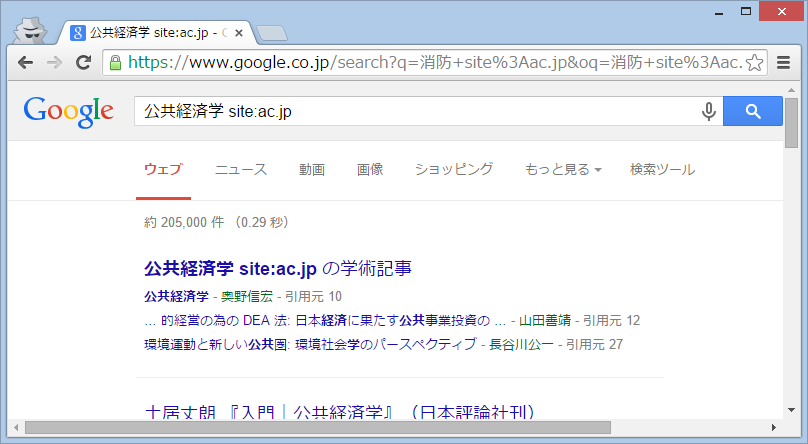
Task: Open the 公共経済学 site:ac.jp の学術記事 link
Action: tap(278, 268)
